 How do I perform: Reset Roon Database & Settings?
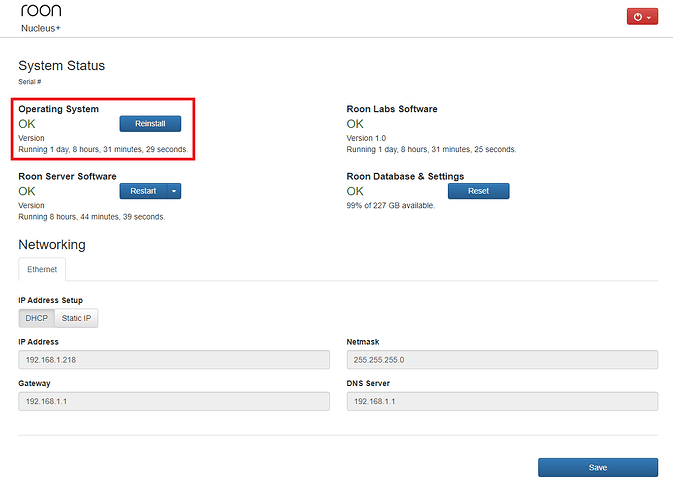point(479,191)
